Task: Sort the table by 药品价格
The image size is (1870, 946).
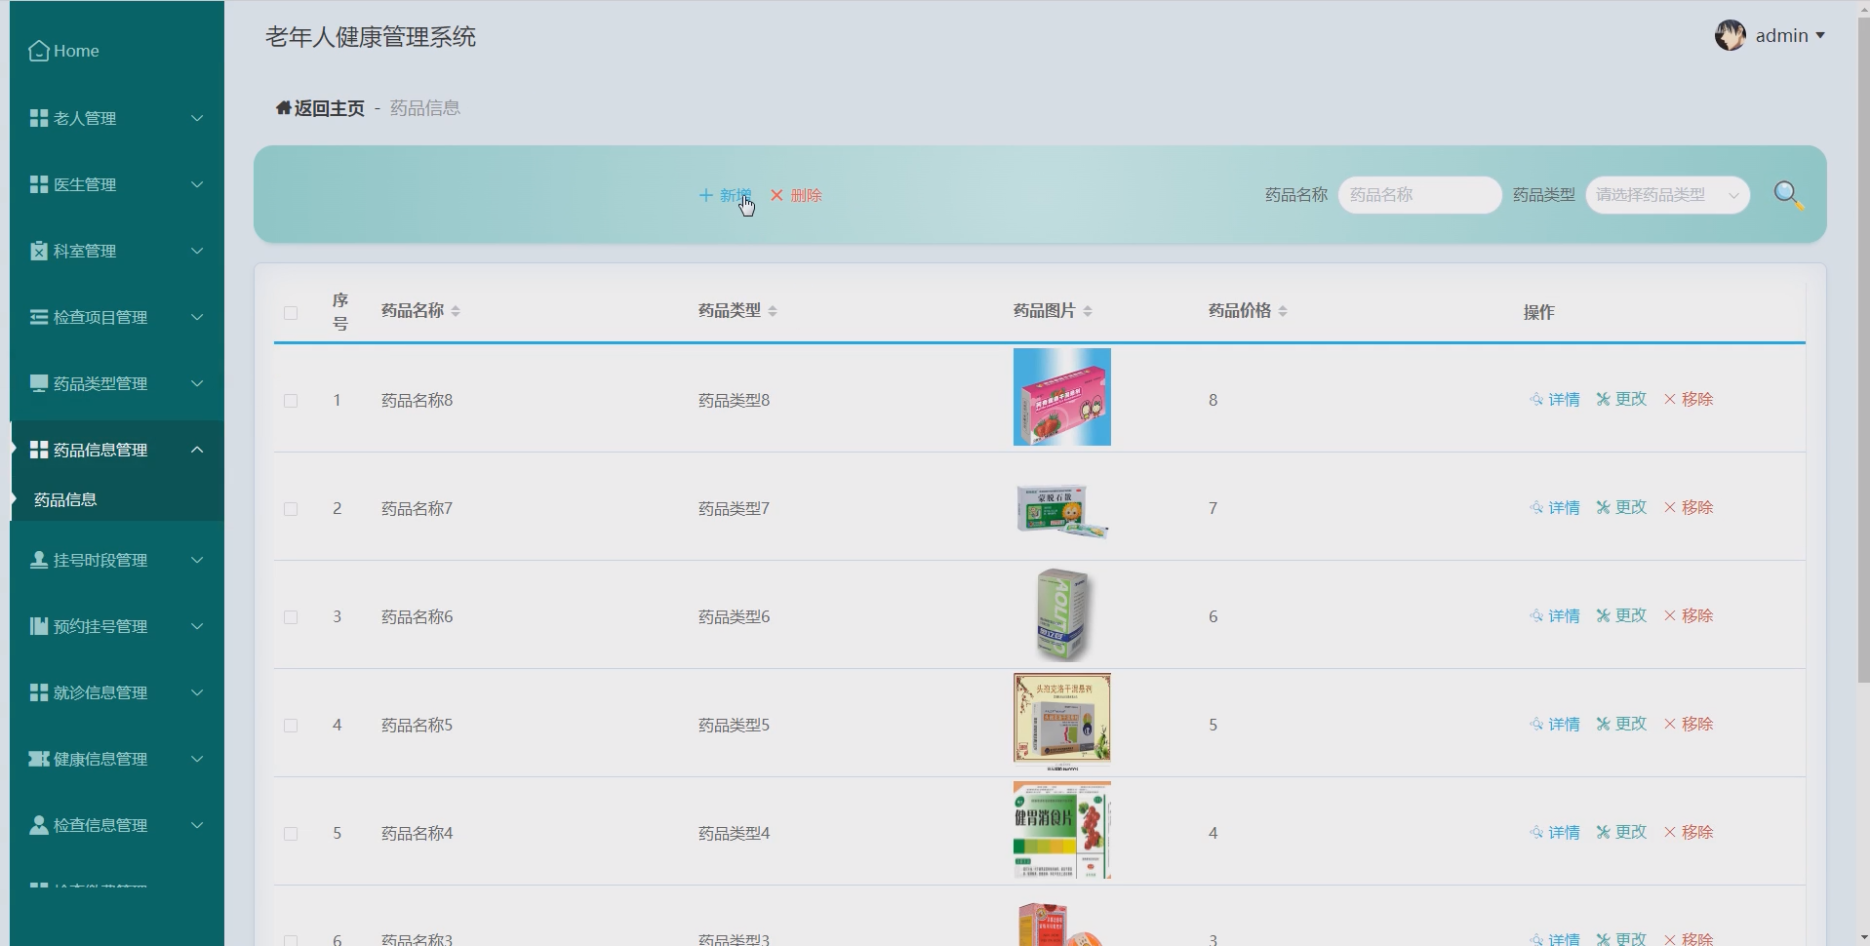Action: 1282,312
